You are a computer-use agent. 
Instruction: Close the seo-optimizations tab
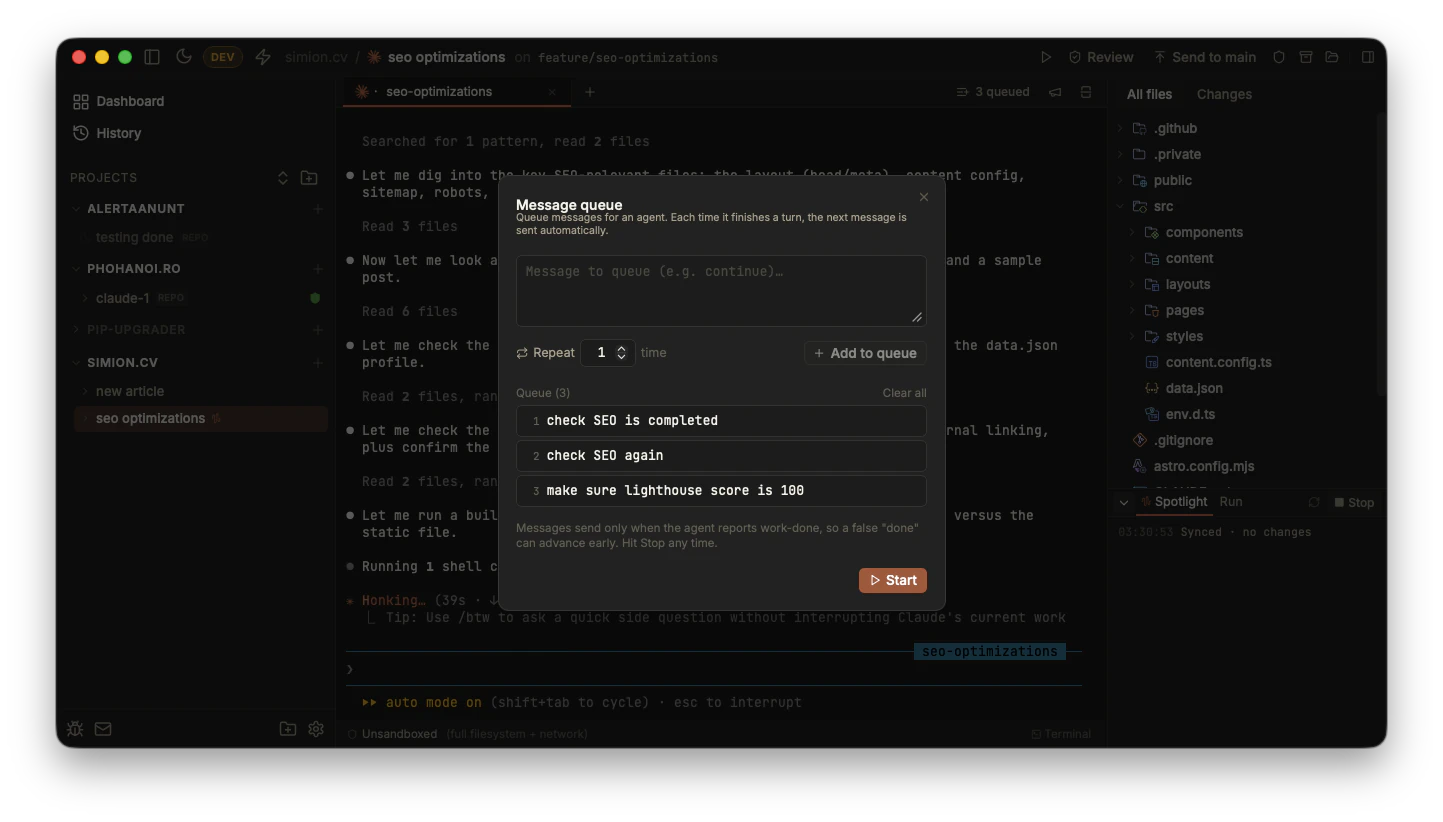[x=552, y=92]
